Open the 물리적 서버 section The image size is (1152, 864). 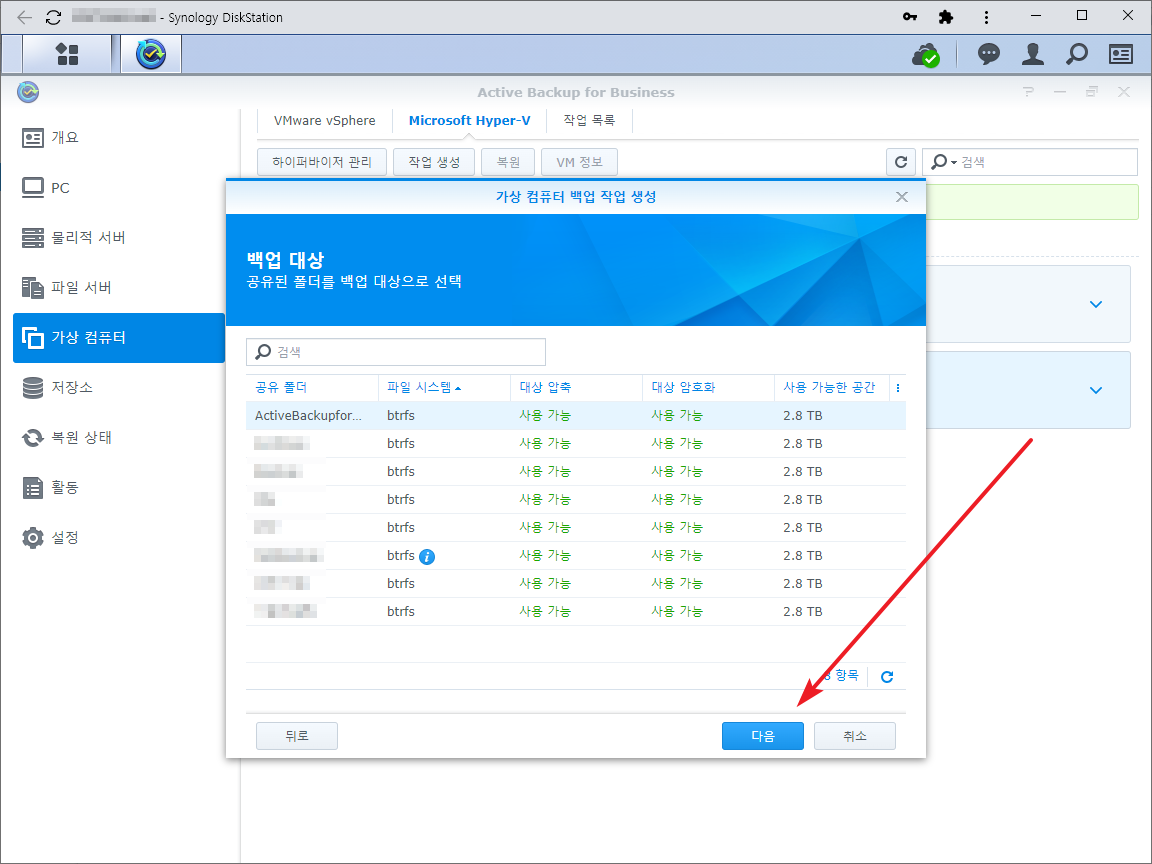click(x=119, y=237)
